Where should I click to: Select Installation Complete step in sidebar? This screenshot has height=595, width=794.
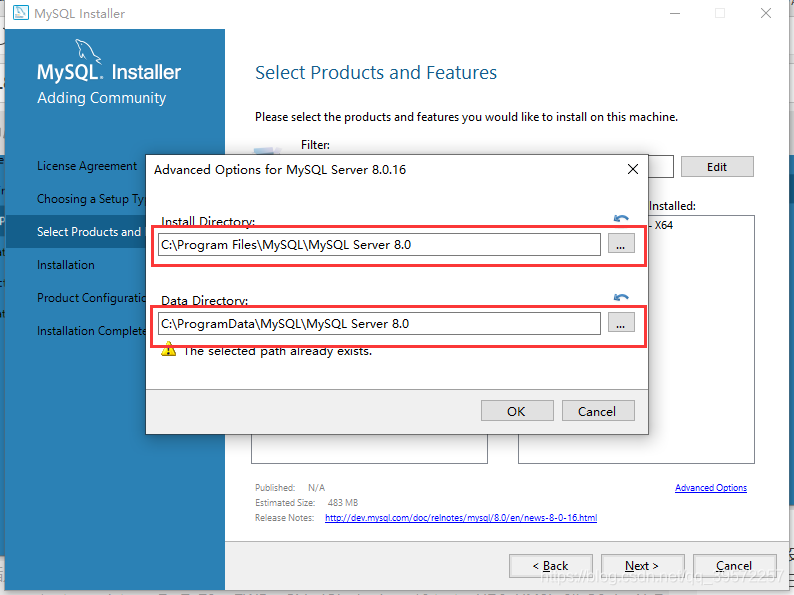coord(91,331)
